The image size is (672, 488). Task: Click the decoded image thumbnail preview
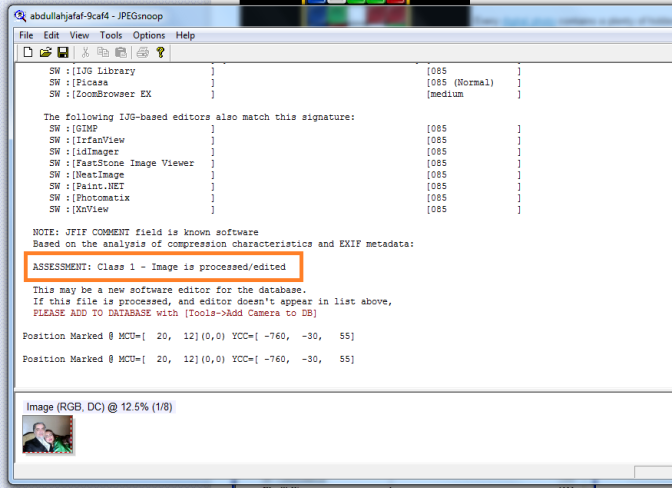click(x=48, y=434)
